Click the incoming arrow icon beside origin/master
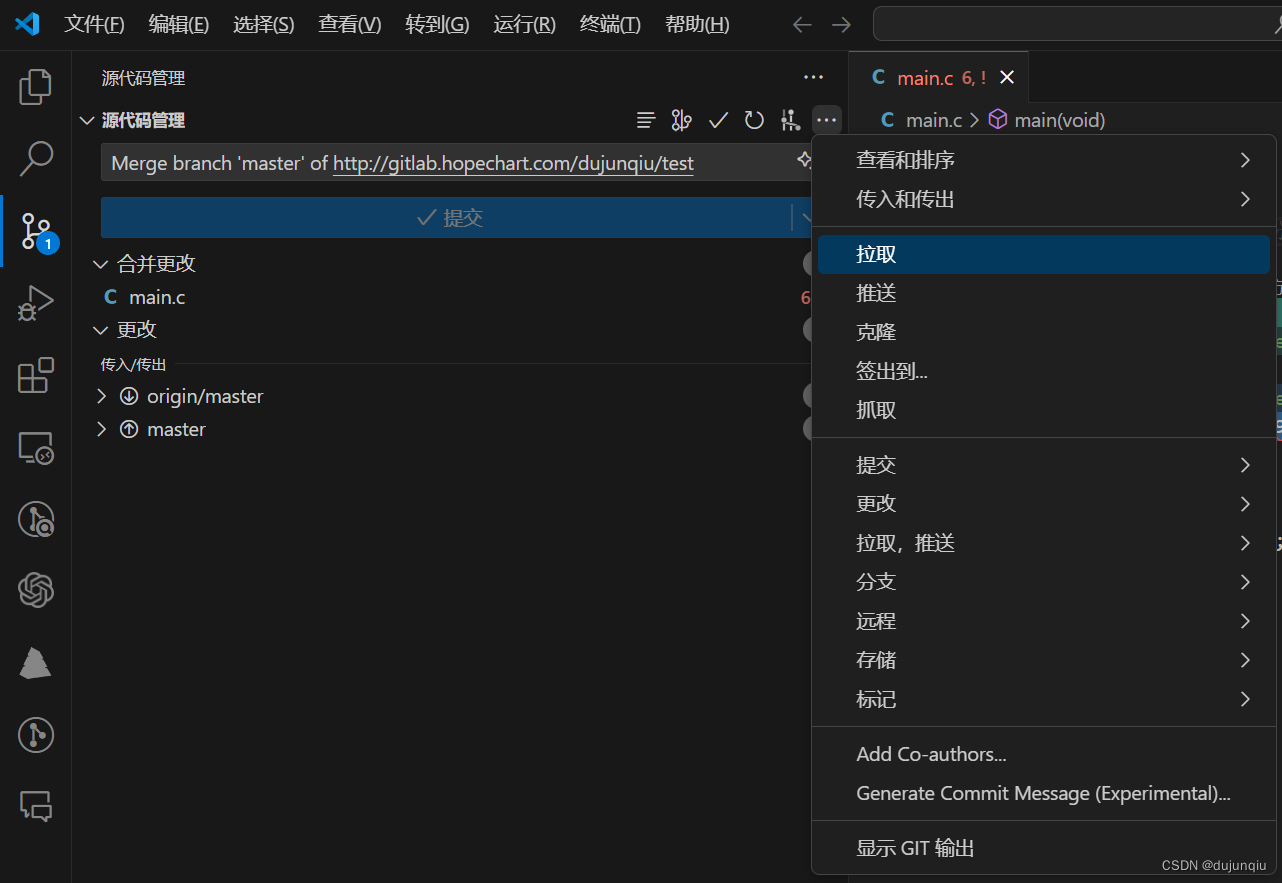1282x883 pixels. 129,396
